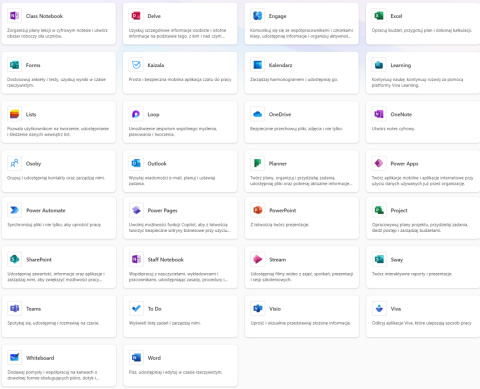480x389 pixels.
Task: Select the Viva app icon
Action: click(x=379, y=309)
